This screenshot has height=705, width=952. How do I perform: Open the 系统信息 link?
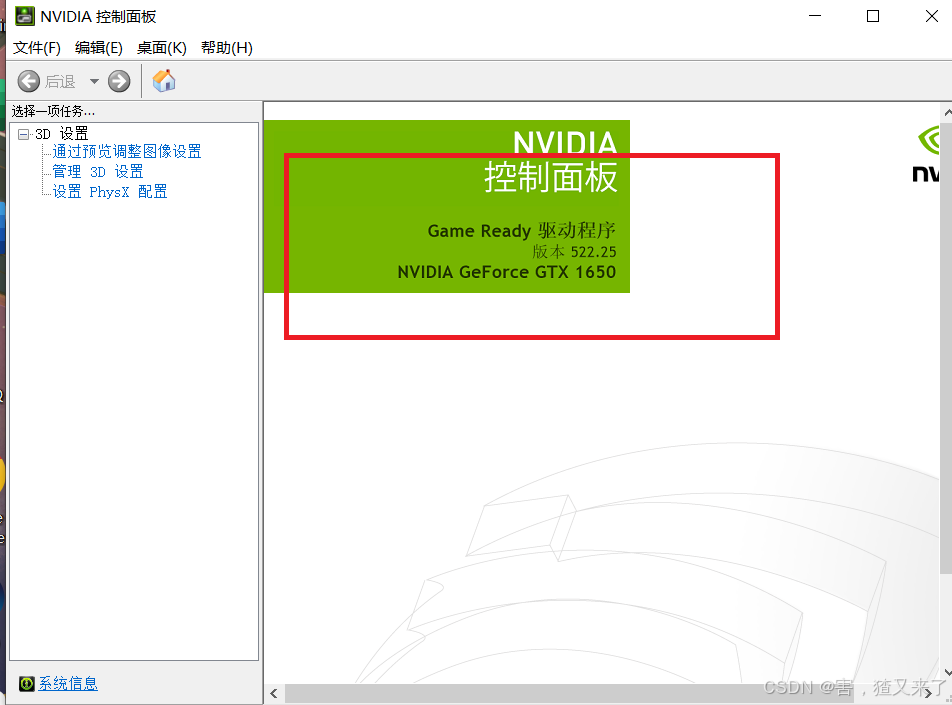click(x=68, y=684)
